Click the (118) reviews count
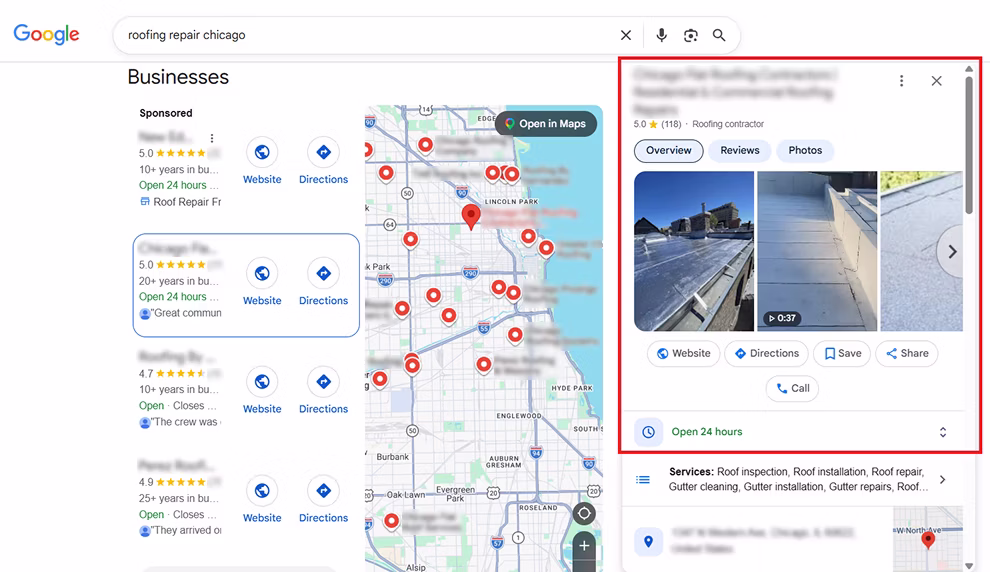Image resolution: width=990 pixels, height=572 pixels. (671, 124)
